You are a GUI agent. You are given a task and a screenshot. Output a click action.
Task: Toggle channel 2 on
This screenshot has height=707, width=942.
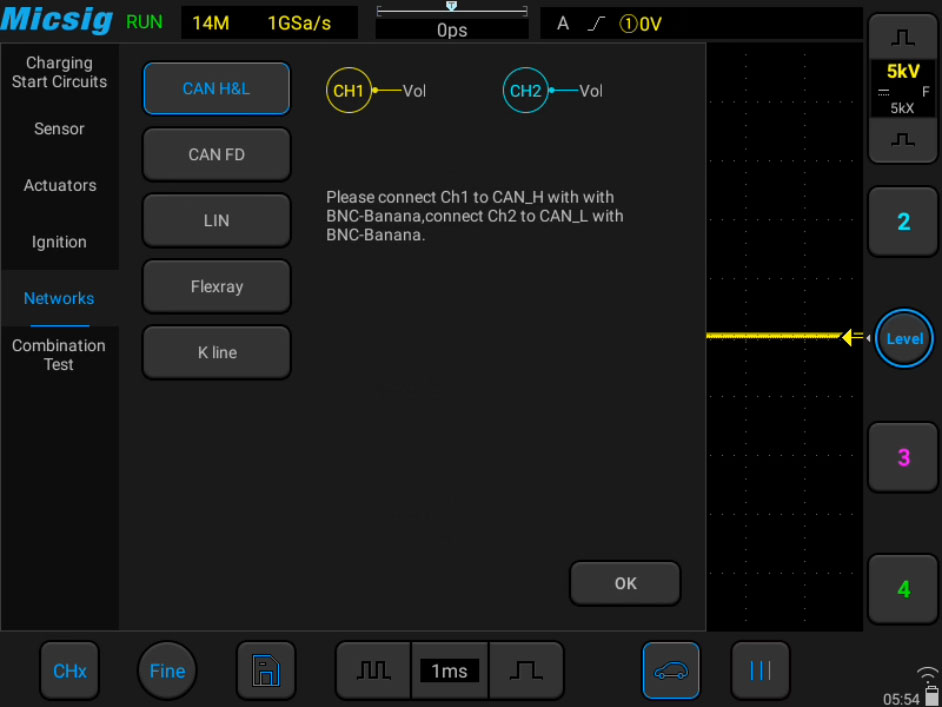tap(903, 222)
